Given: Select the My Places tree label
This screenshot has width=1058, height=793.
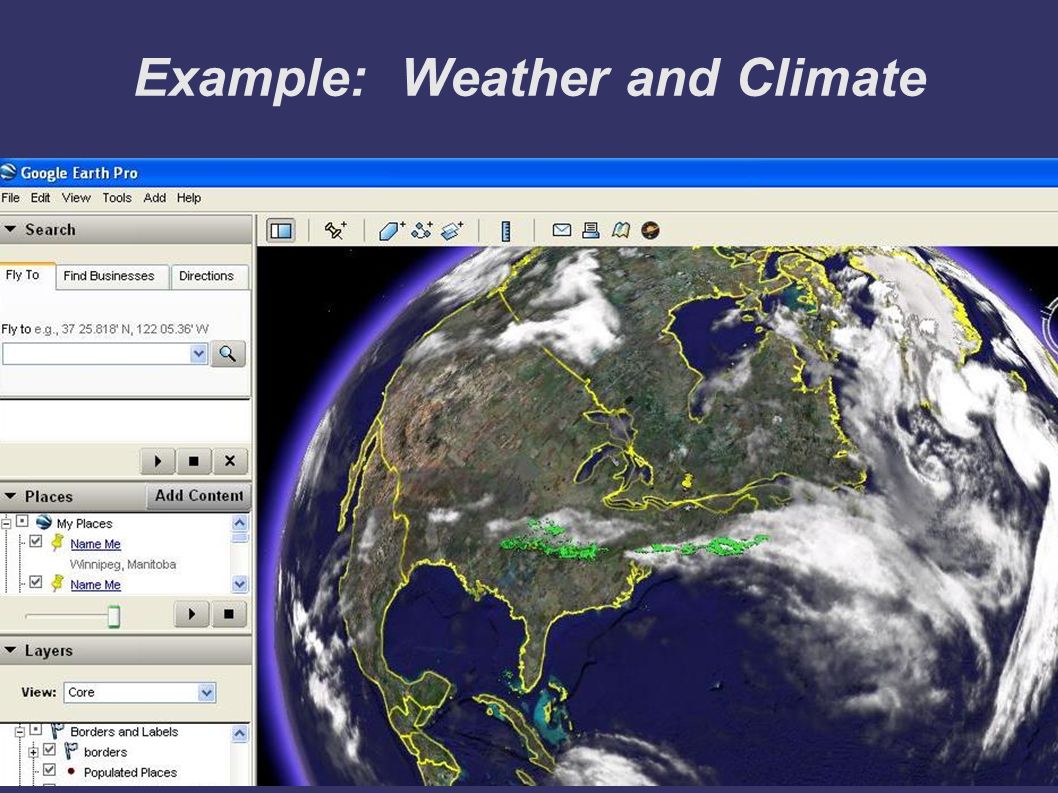Looking at the screenshot, I should 84,524.
